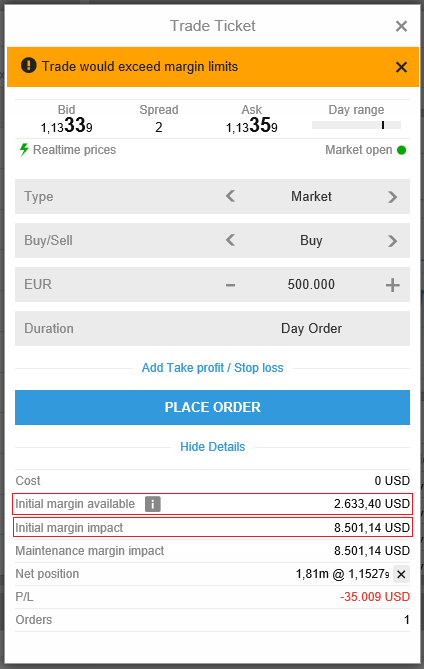Click the green Market open indicator
This screenshot has height=669, width=424.
401,150
